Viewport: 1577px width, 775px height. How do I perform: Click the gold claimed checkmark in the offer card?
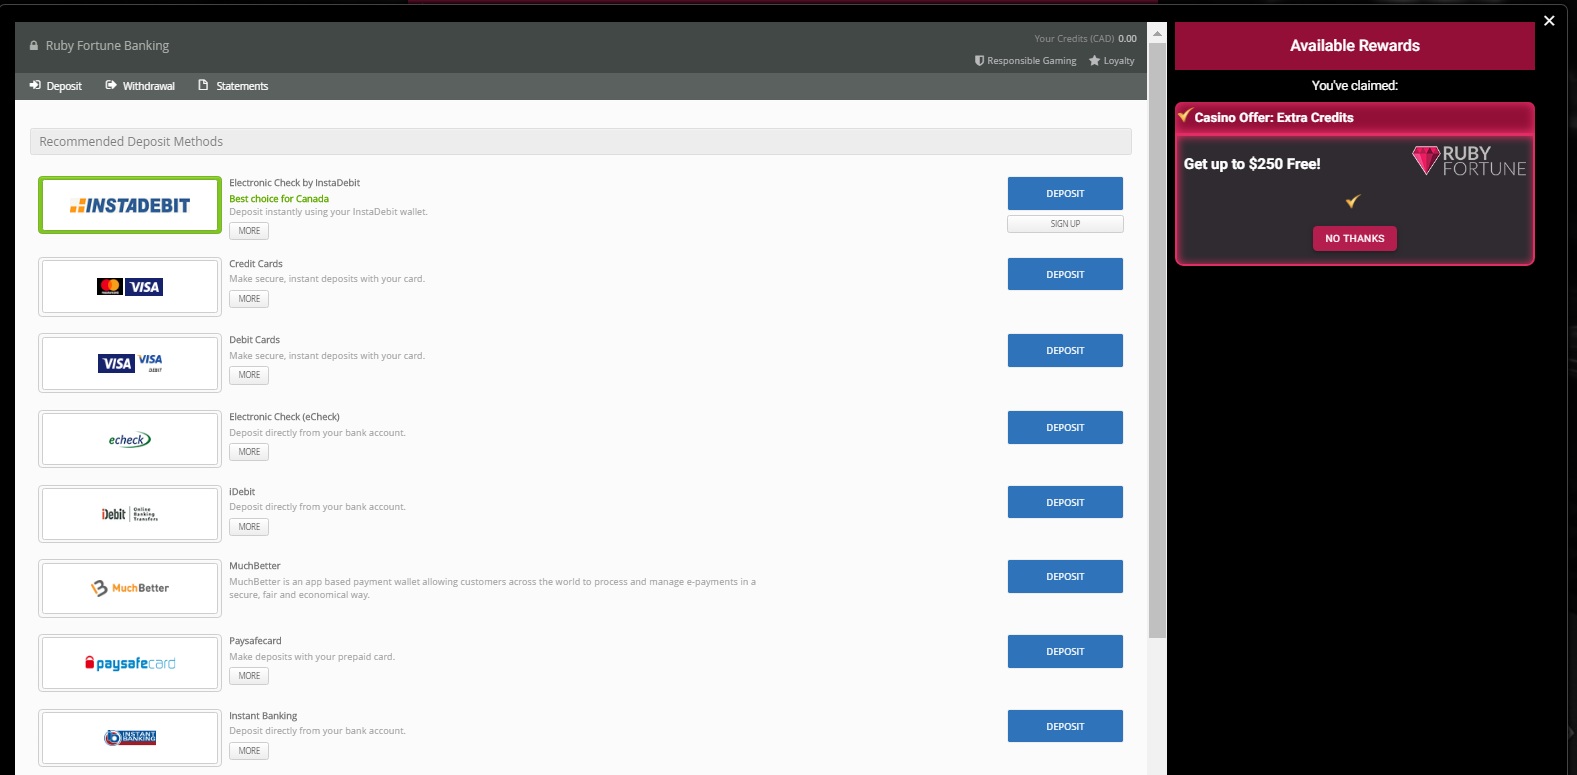1353,201
